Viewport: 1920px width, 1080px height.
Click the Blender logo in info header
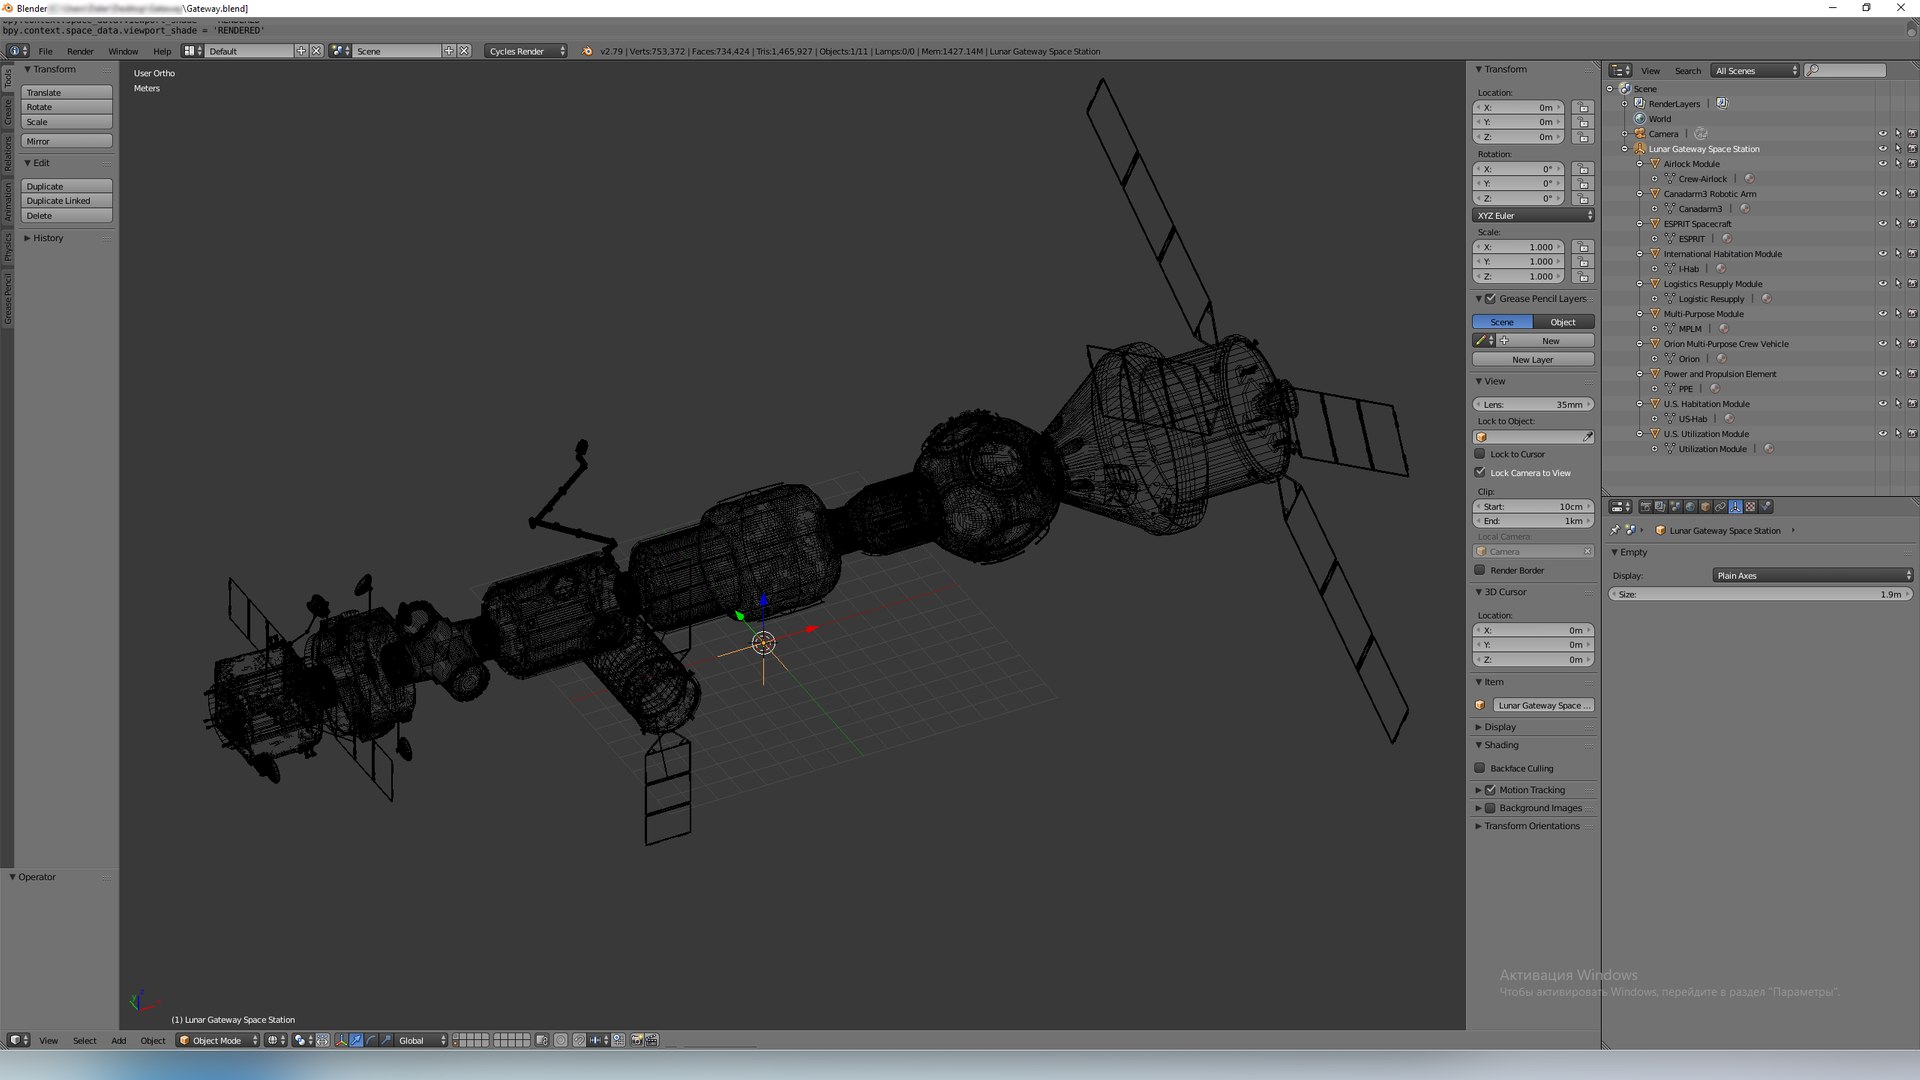587,51
